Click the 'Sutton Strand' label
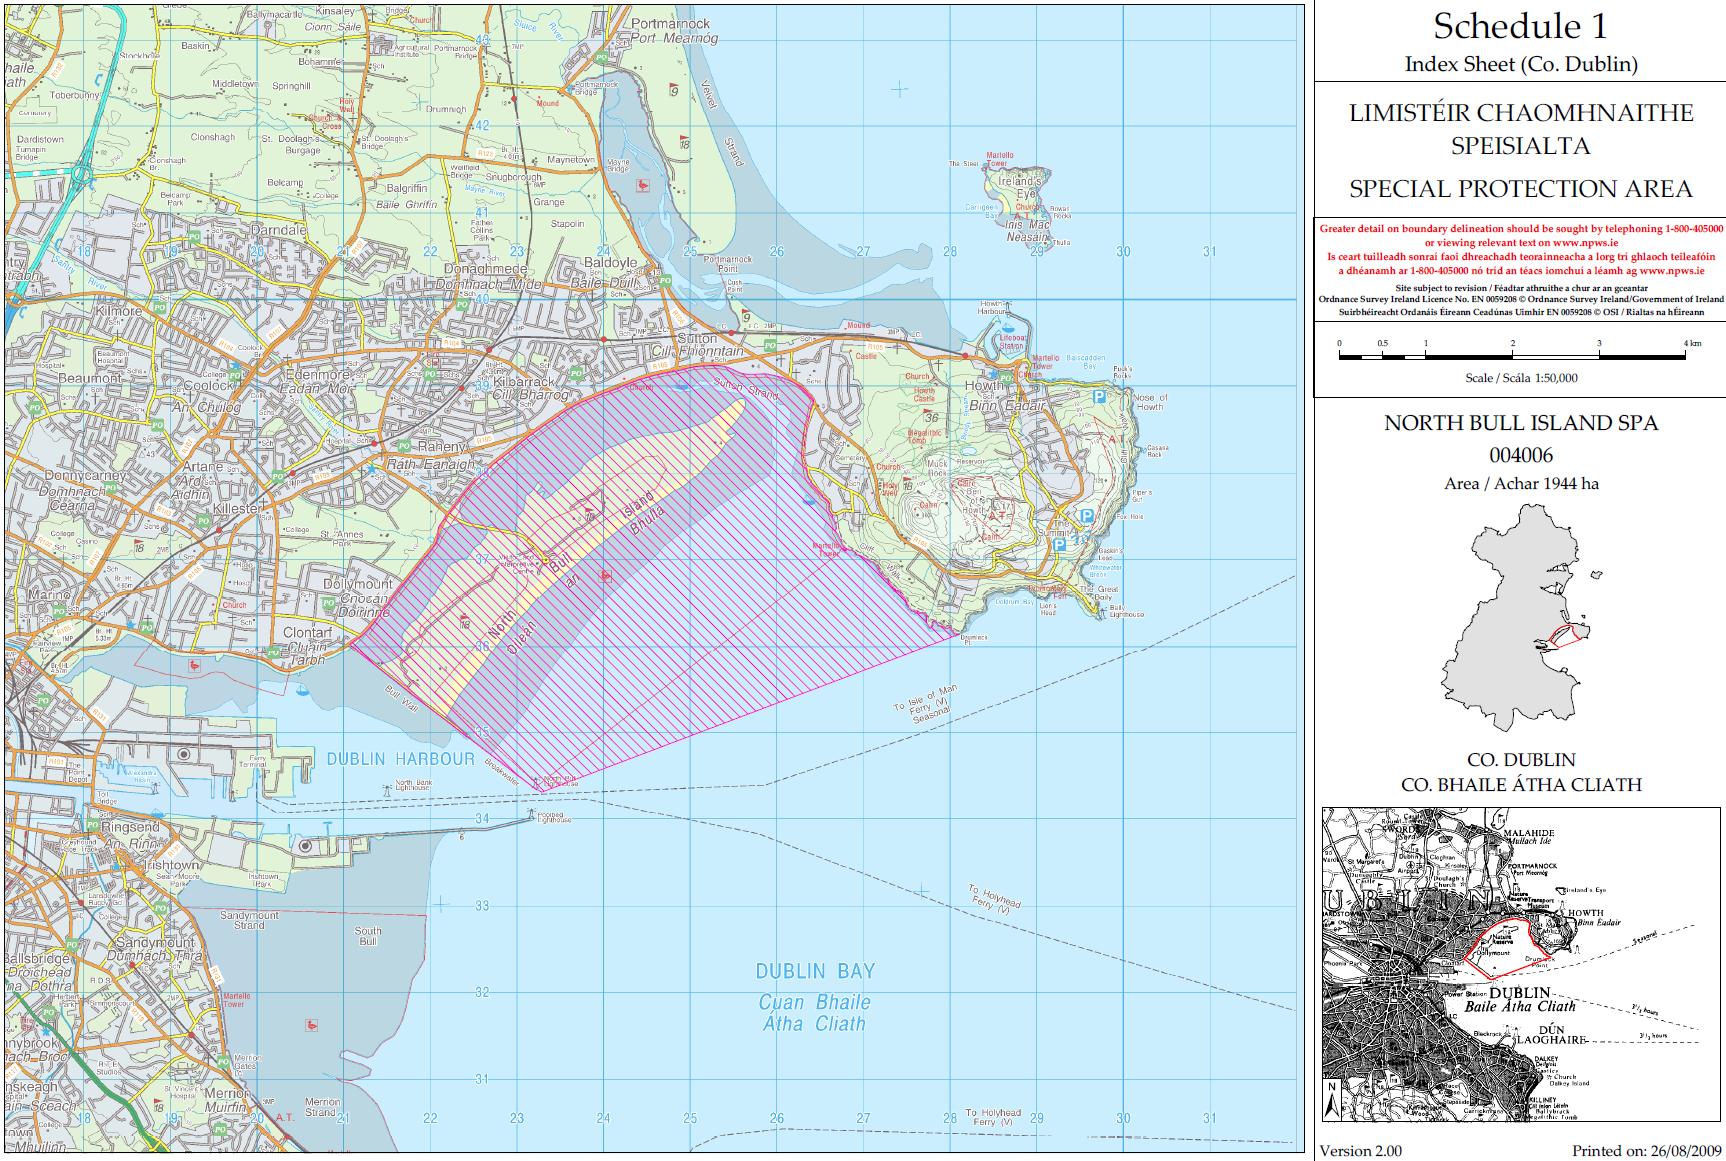This screenshot has width=1726, height=1161. click(745, 388)
